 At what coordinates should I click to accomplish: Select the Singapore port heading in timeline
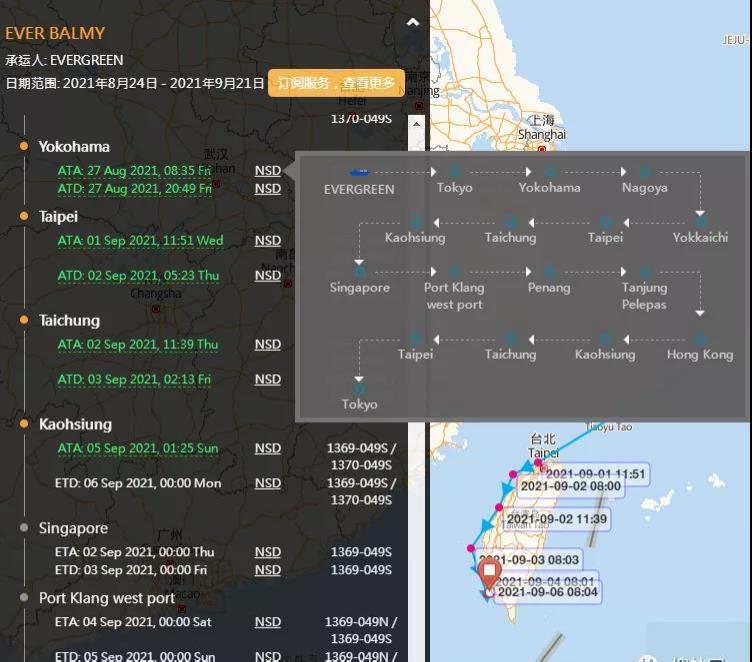click(x=73, y=528)
